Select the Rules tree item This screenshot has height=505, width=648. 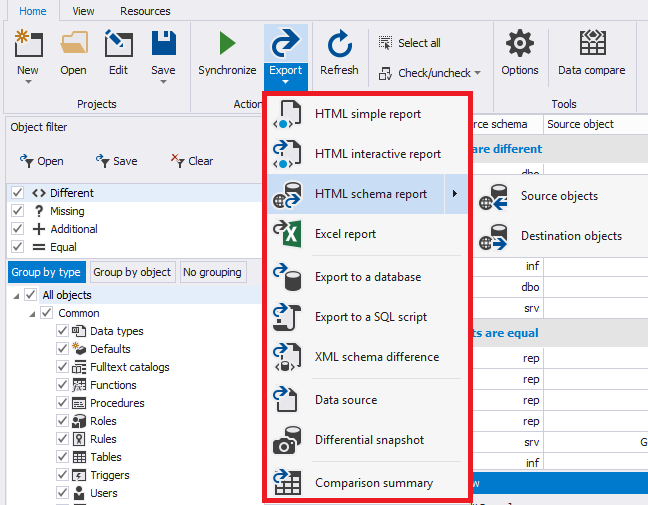tap(103, 439)
